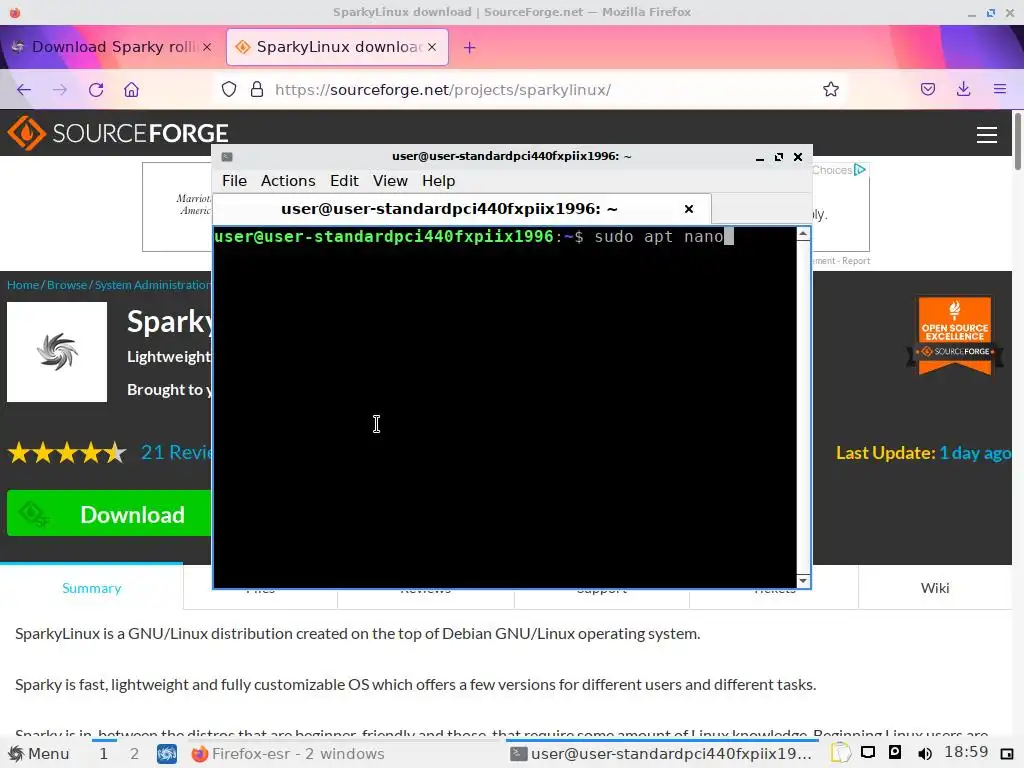Viewport: 1024px width, 768px height.
Task: Click the tray icon right of clock
Action: [x=1006, y=754]
